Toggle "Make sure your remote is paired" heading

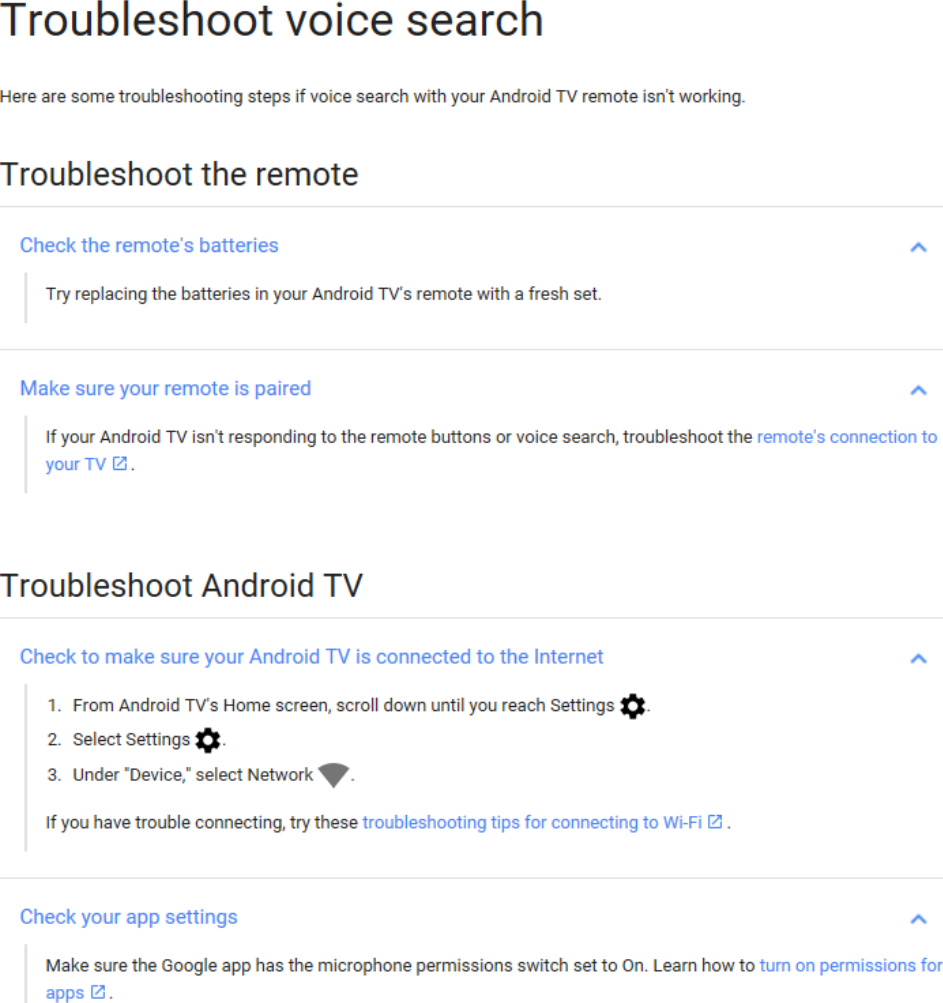pyautogui.click(x=166, y=388)
